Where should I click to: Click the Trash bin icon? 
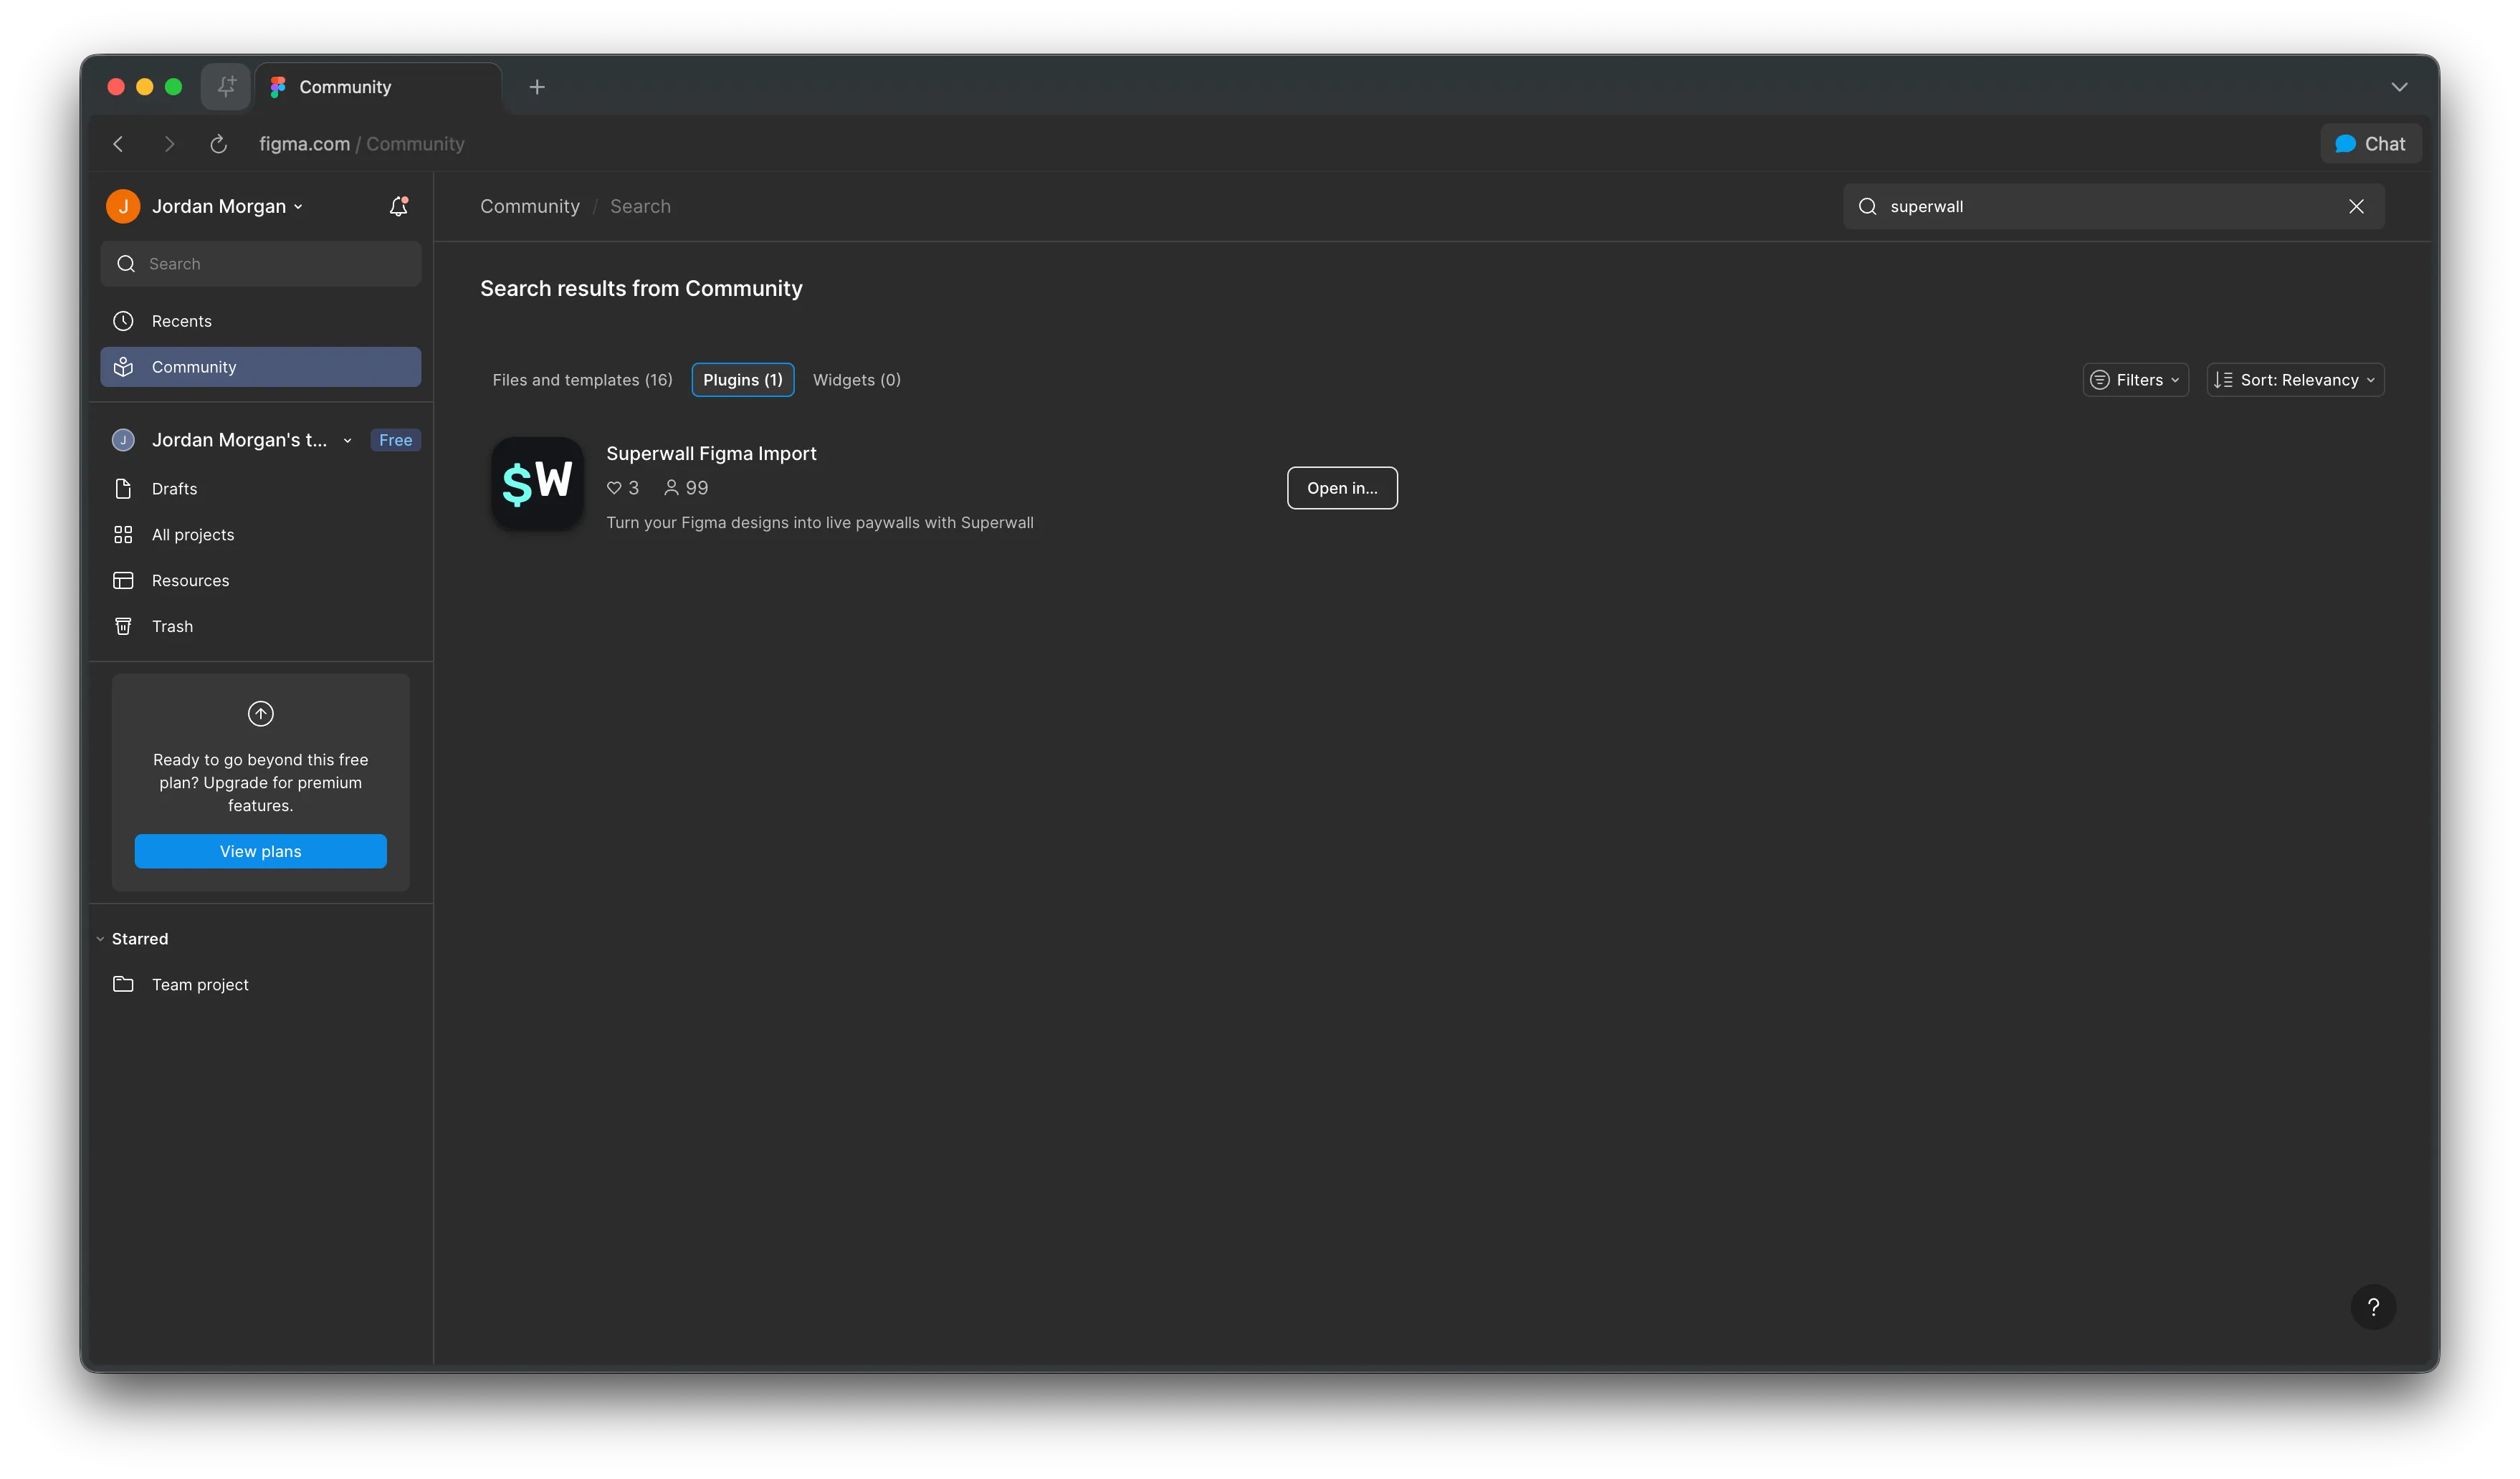click(x=123, y=627)
